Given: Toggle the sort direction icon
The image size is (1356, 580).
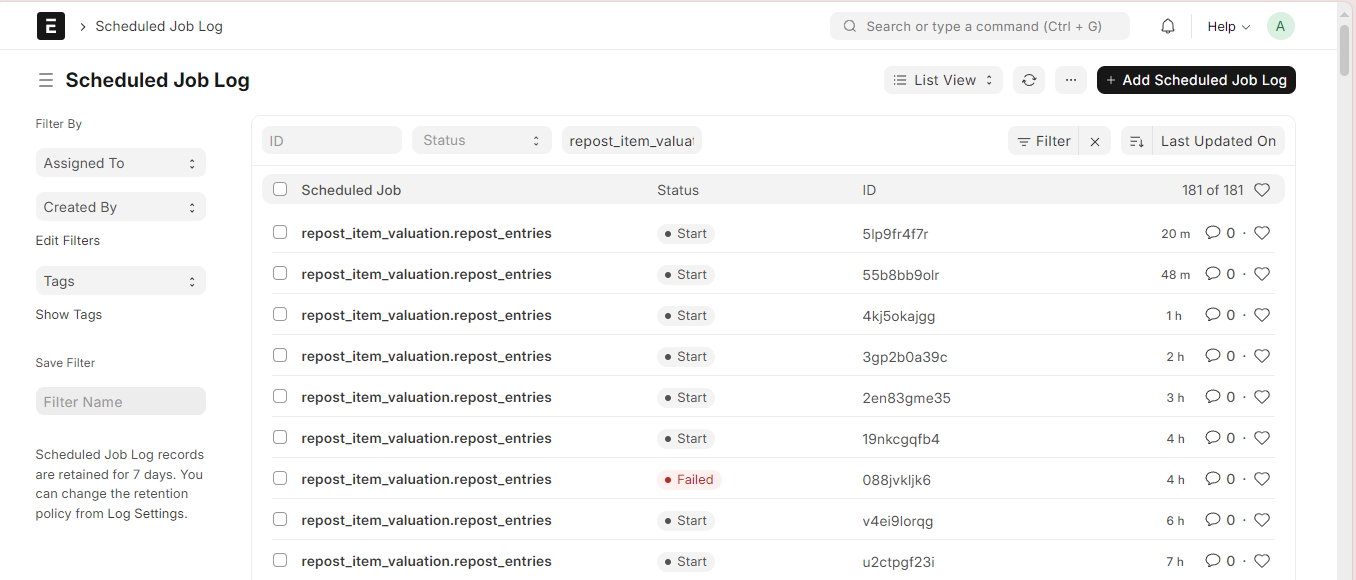Looking at the screenshot, I should [1137, 142].
